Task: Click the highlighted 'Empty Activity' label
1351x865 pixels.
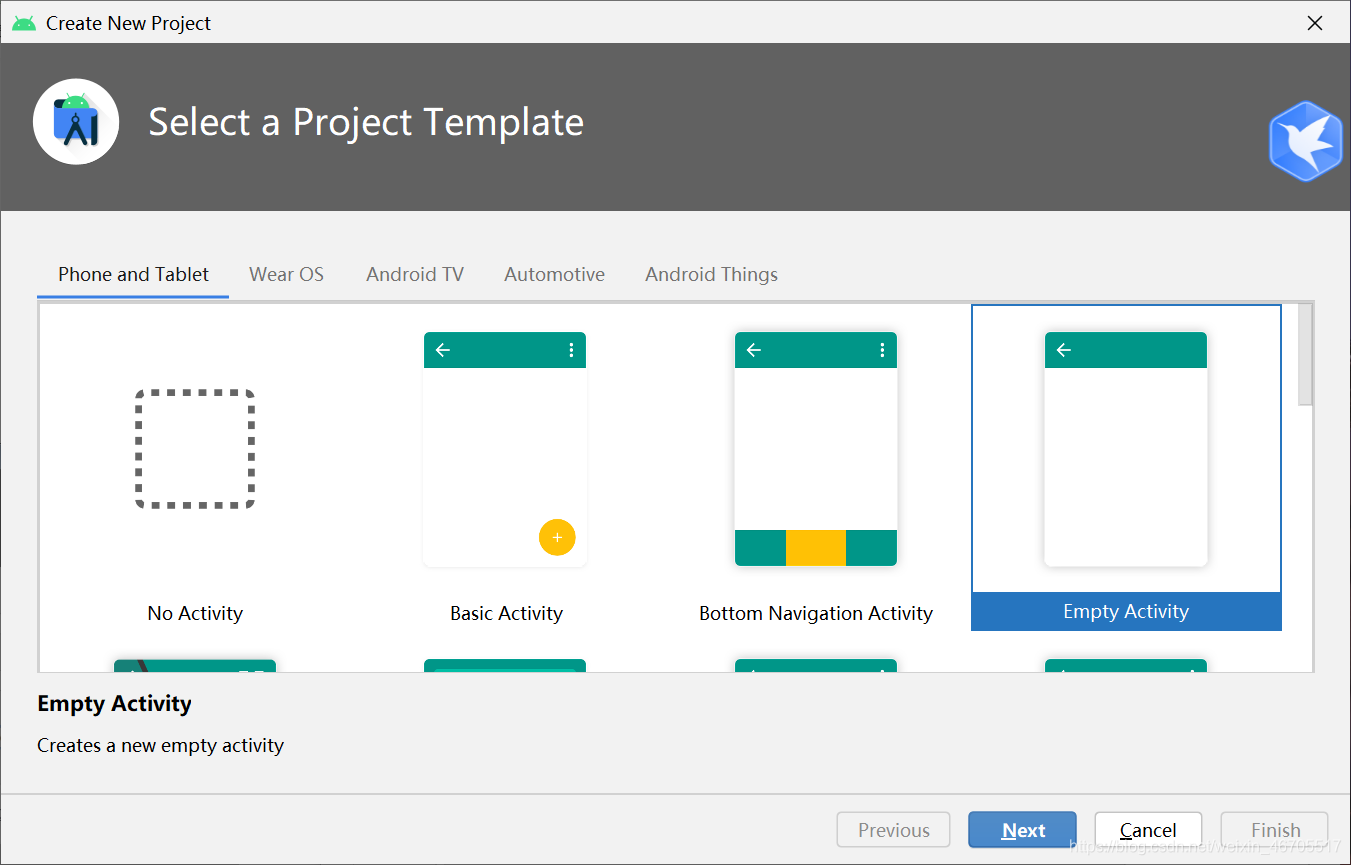Action: pyautogui.click(x=1126, y=611)
